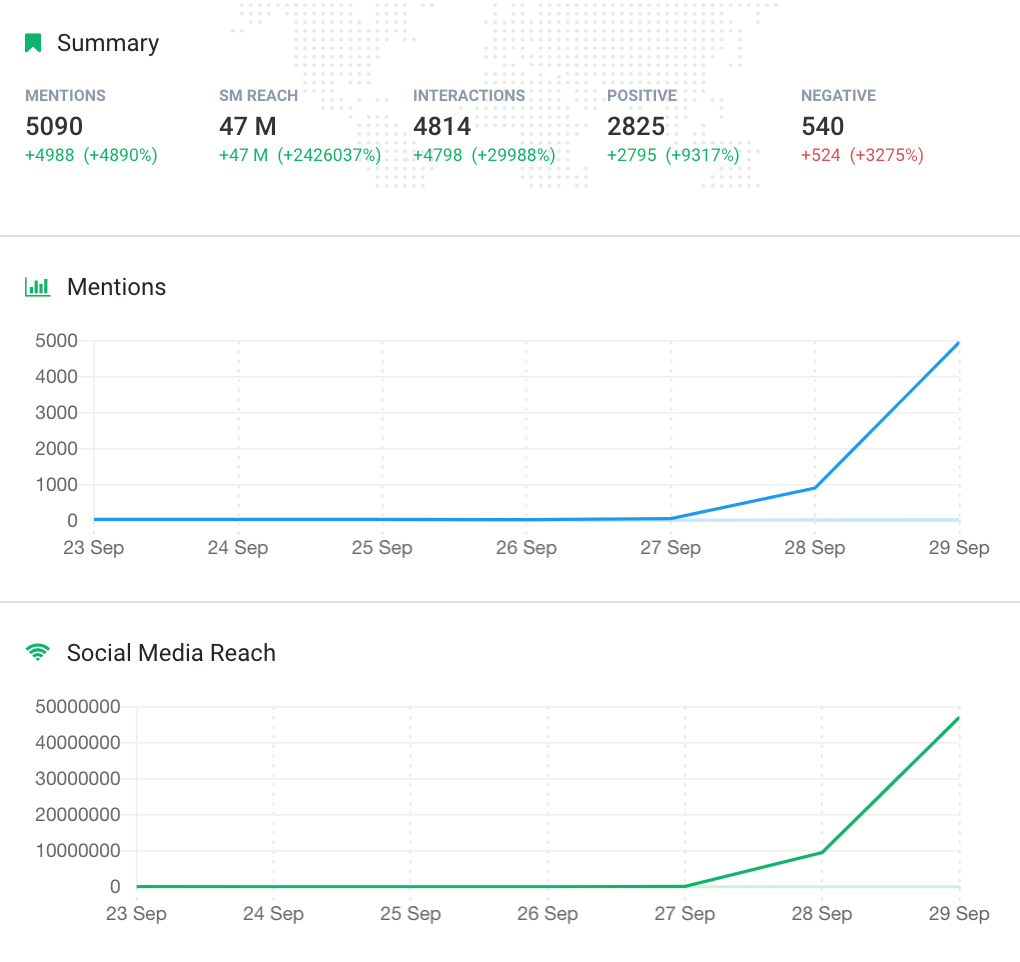Click the 10000000 label on Reach axis

pos(78,851)
